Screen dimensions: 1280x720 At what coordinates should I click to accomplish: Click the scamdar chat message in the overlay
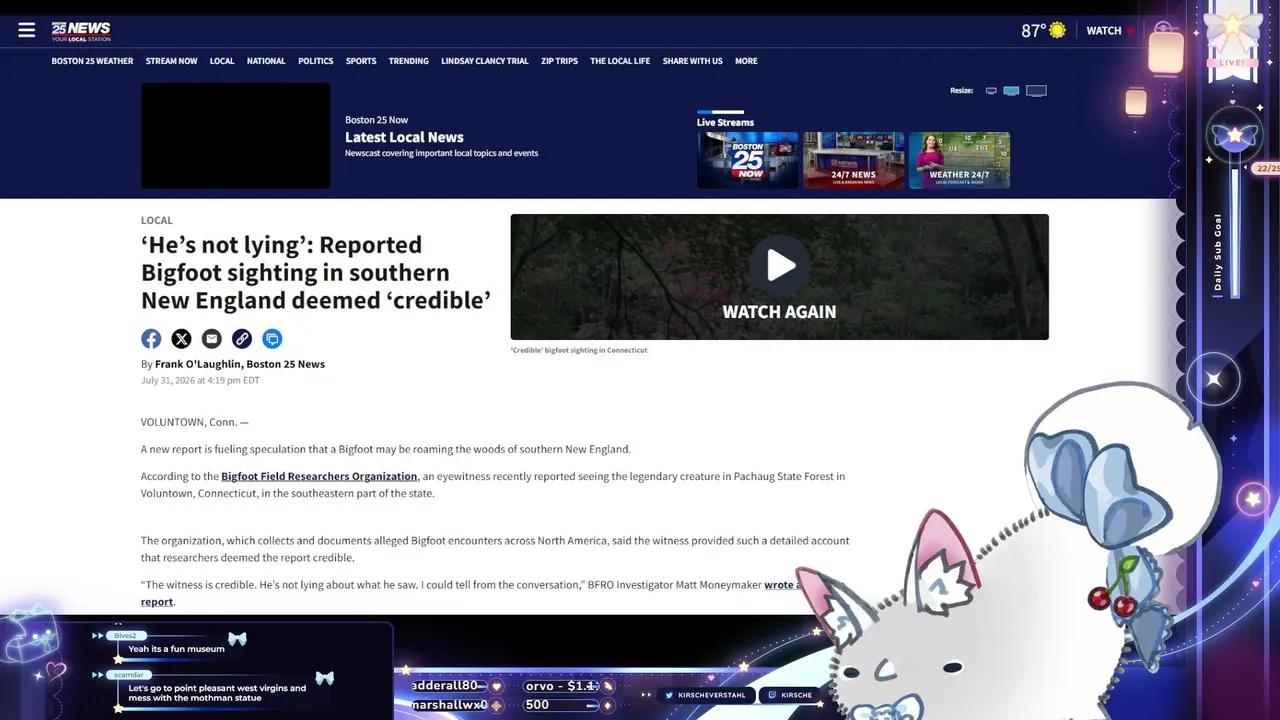click(217, 693)
